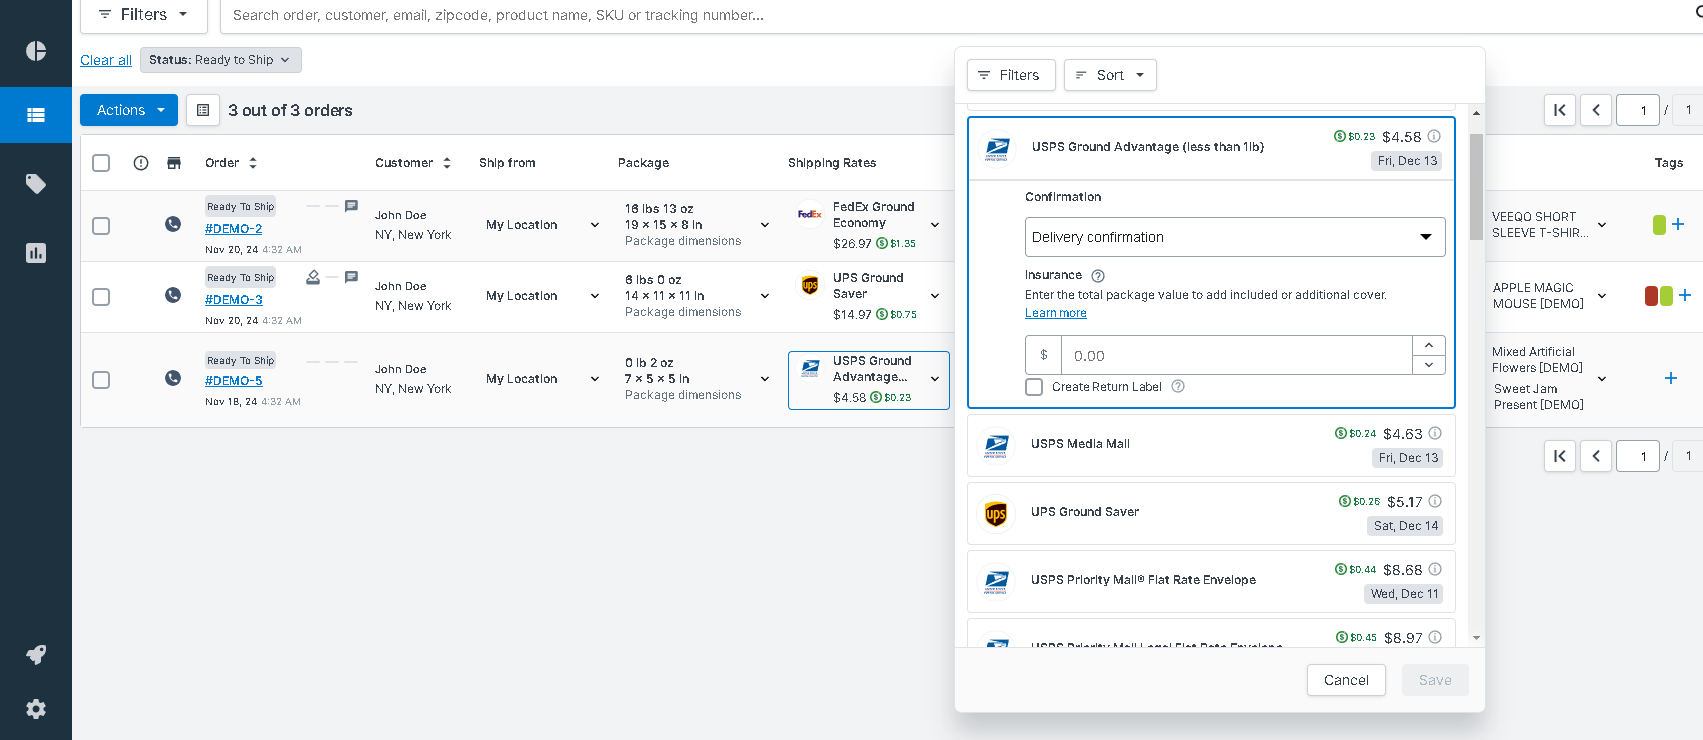Select the checkbox for order #DEMO-2
Image resolution: width=1703 pixels, height=740 pixels.
pos(101,226)
